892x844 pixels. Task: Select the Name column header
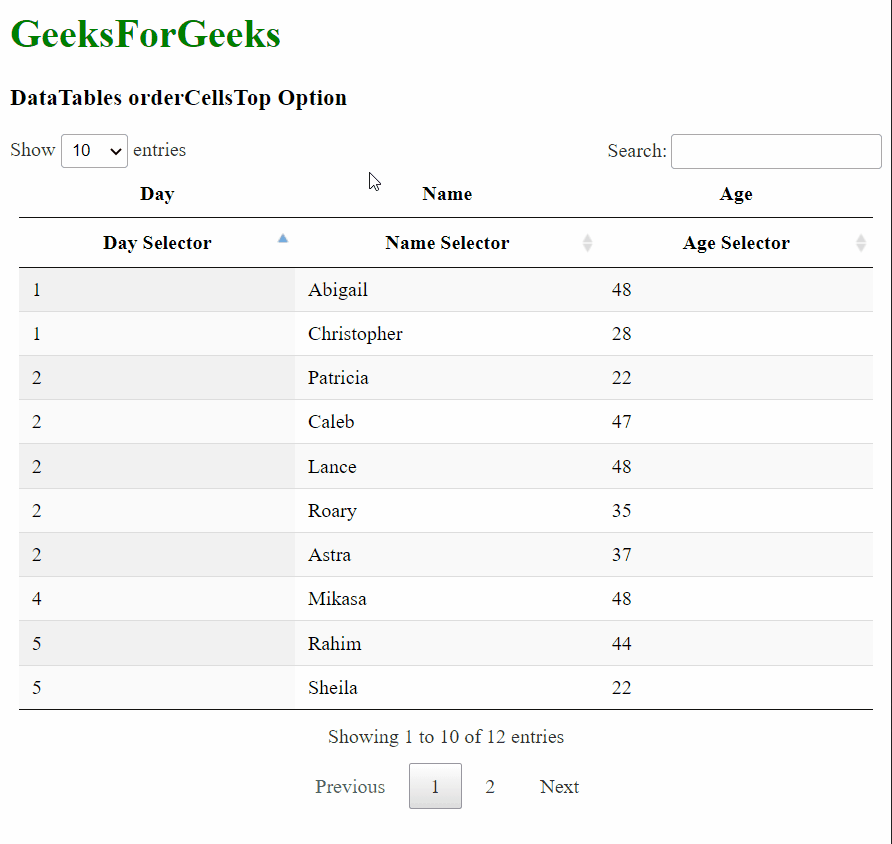pos(447,193)
